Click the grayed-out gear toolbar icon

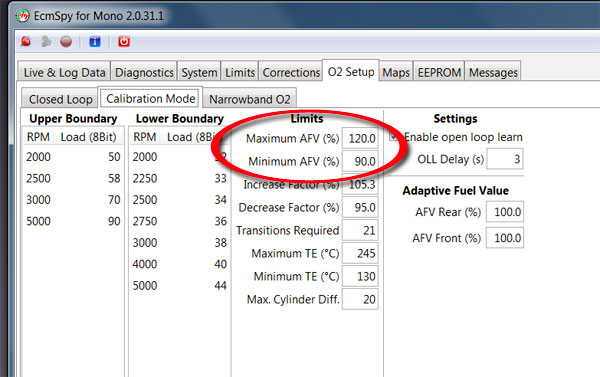tap(46, 41)
